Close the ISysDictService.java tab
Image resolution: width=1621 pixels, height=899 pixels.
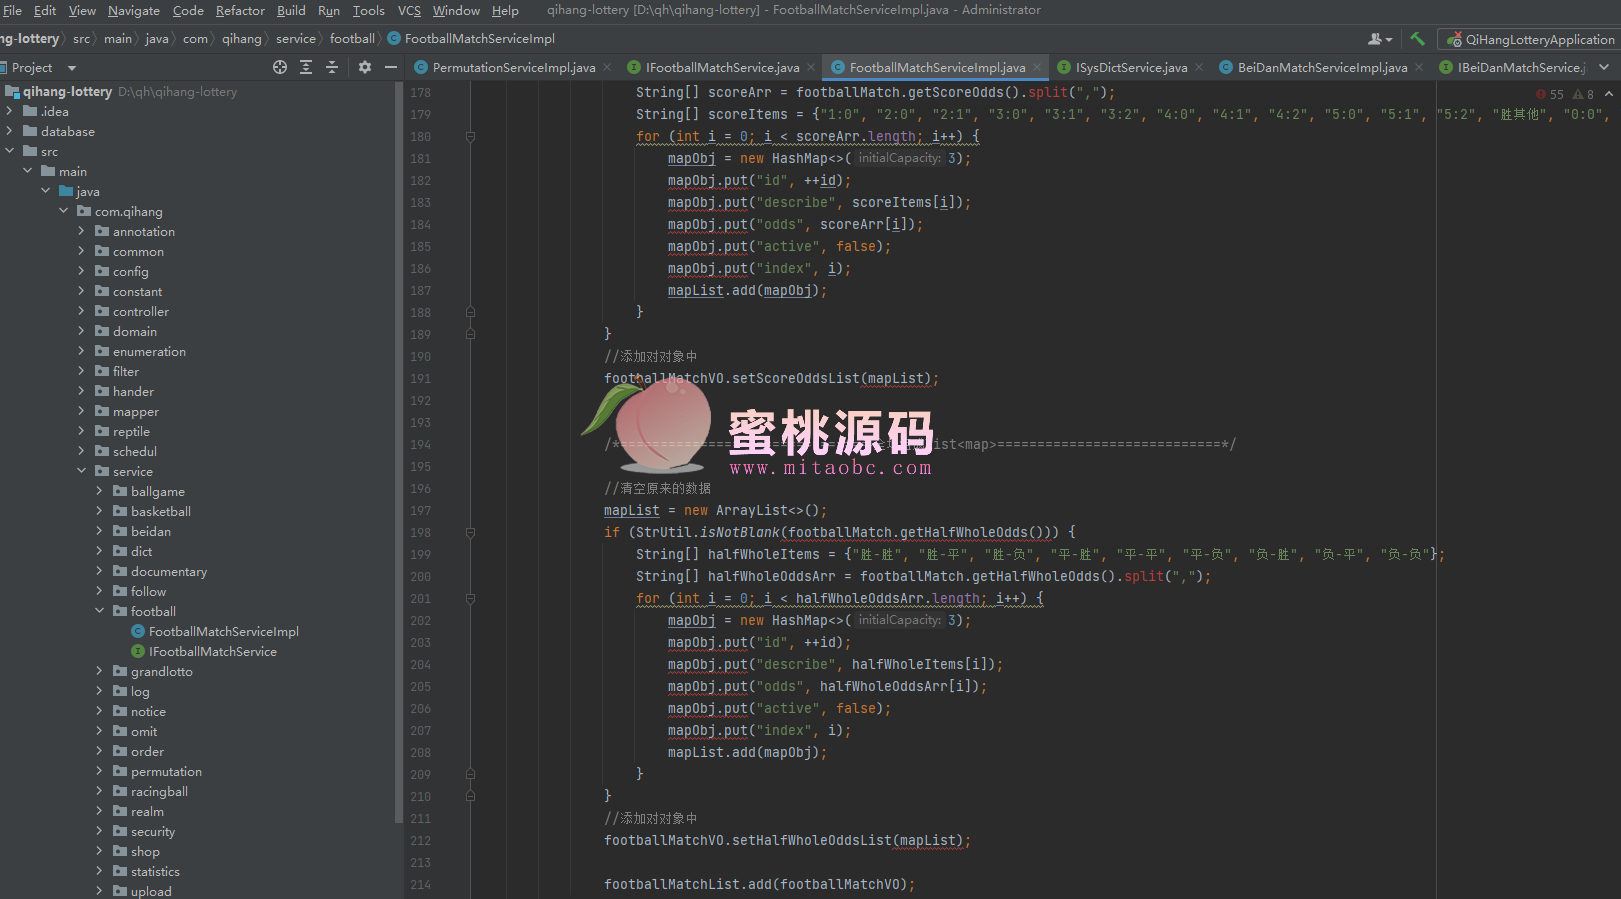click(x=1199, y=67)
